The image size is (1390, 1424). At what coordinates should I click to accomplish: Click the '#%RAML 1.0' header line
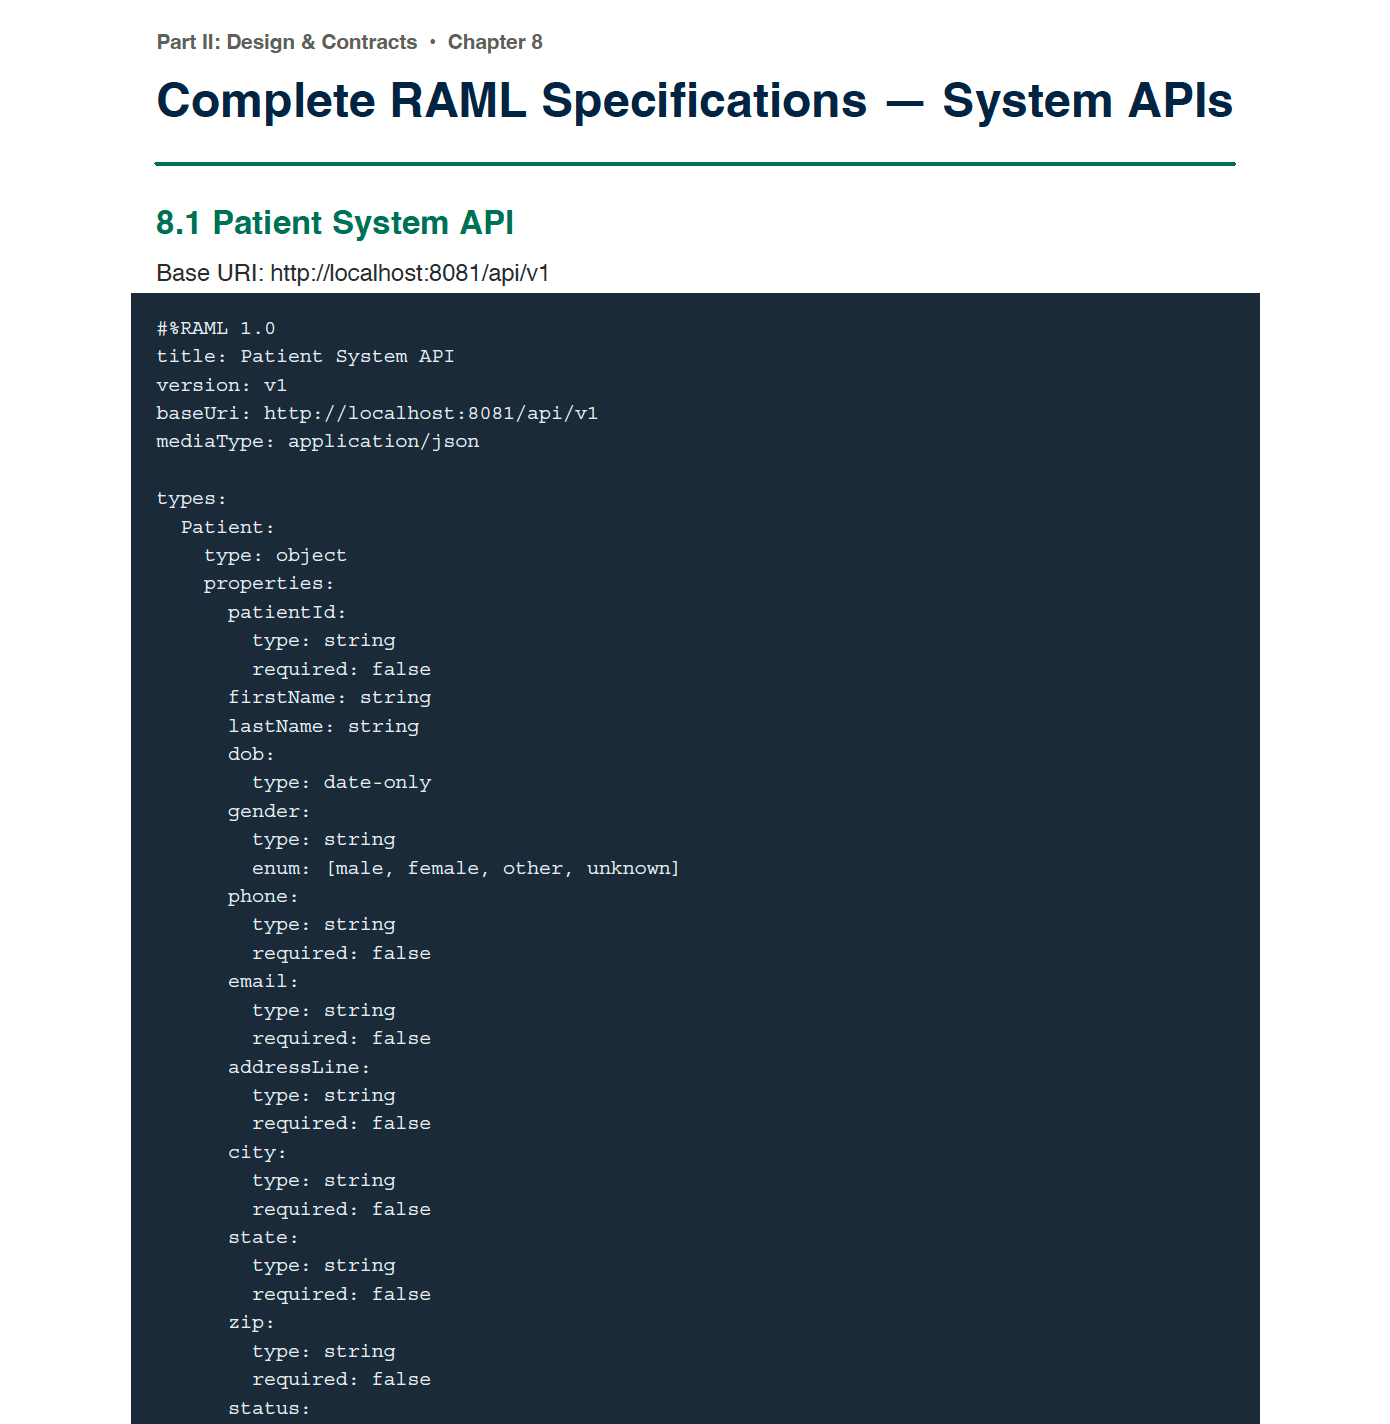[216, 329]
